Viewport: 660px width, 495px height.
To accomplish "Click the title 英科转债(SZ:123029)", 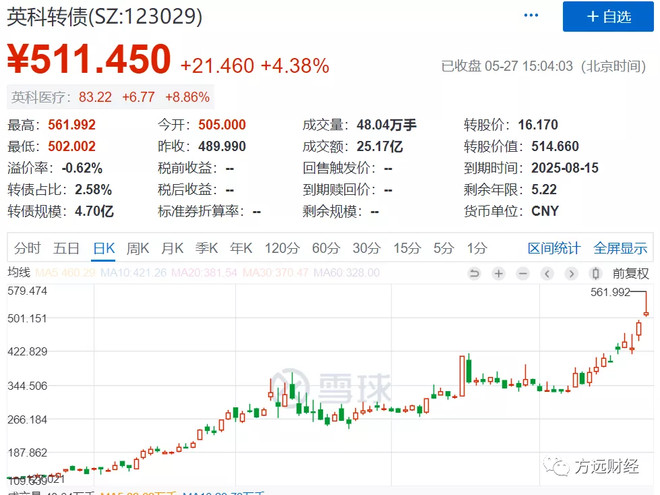I will click(x=104, y=17).
